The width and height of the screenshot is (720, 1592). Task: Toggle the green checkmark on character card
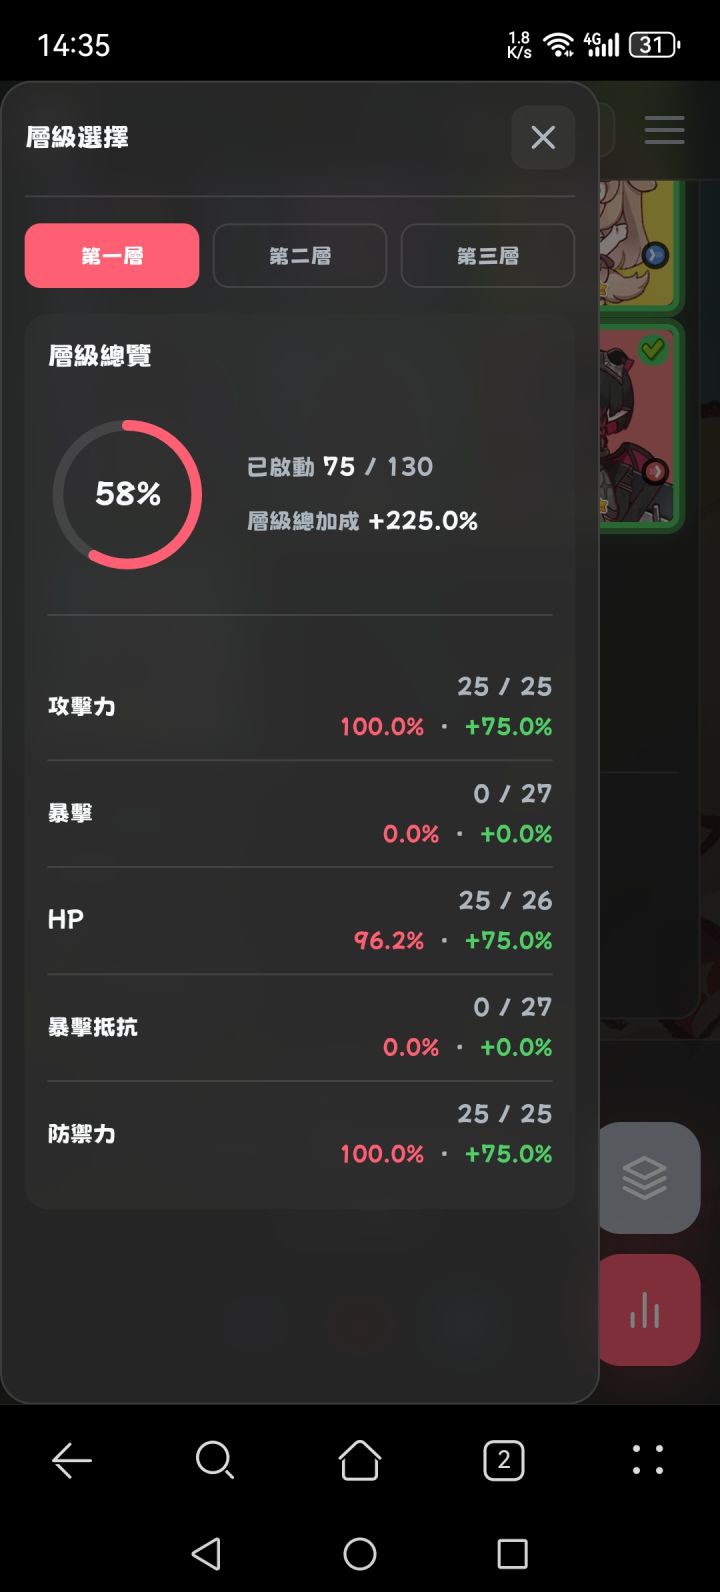tap(653, 349)
